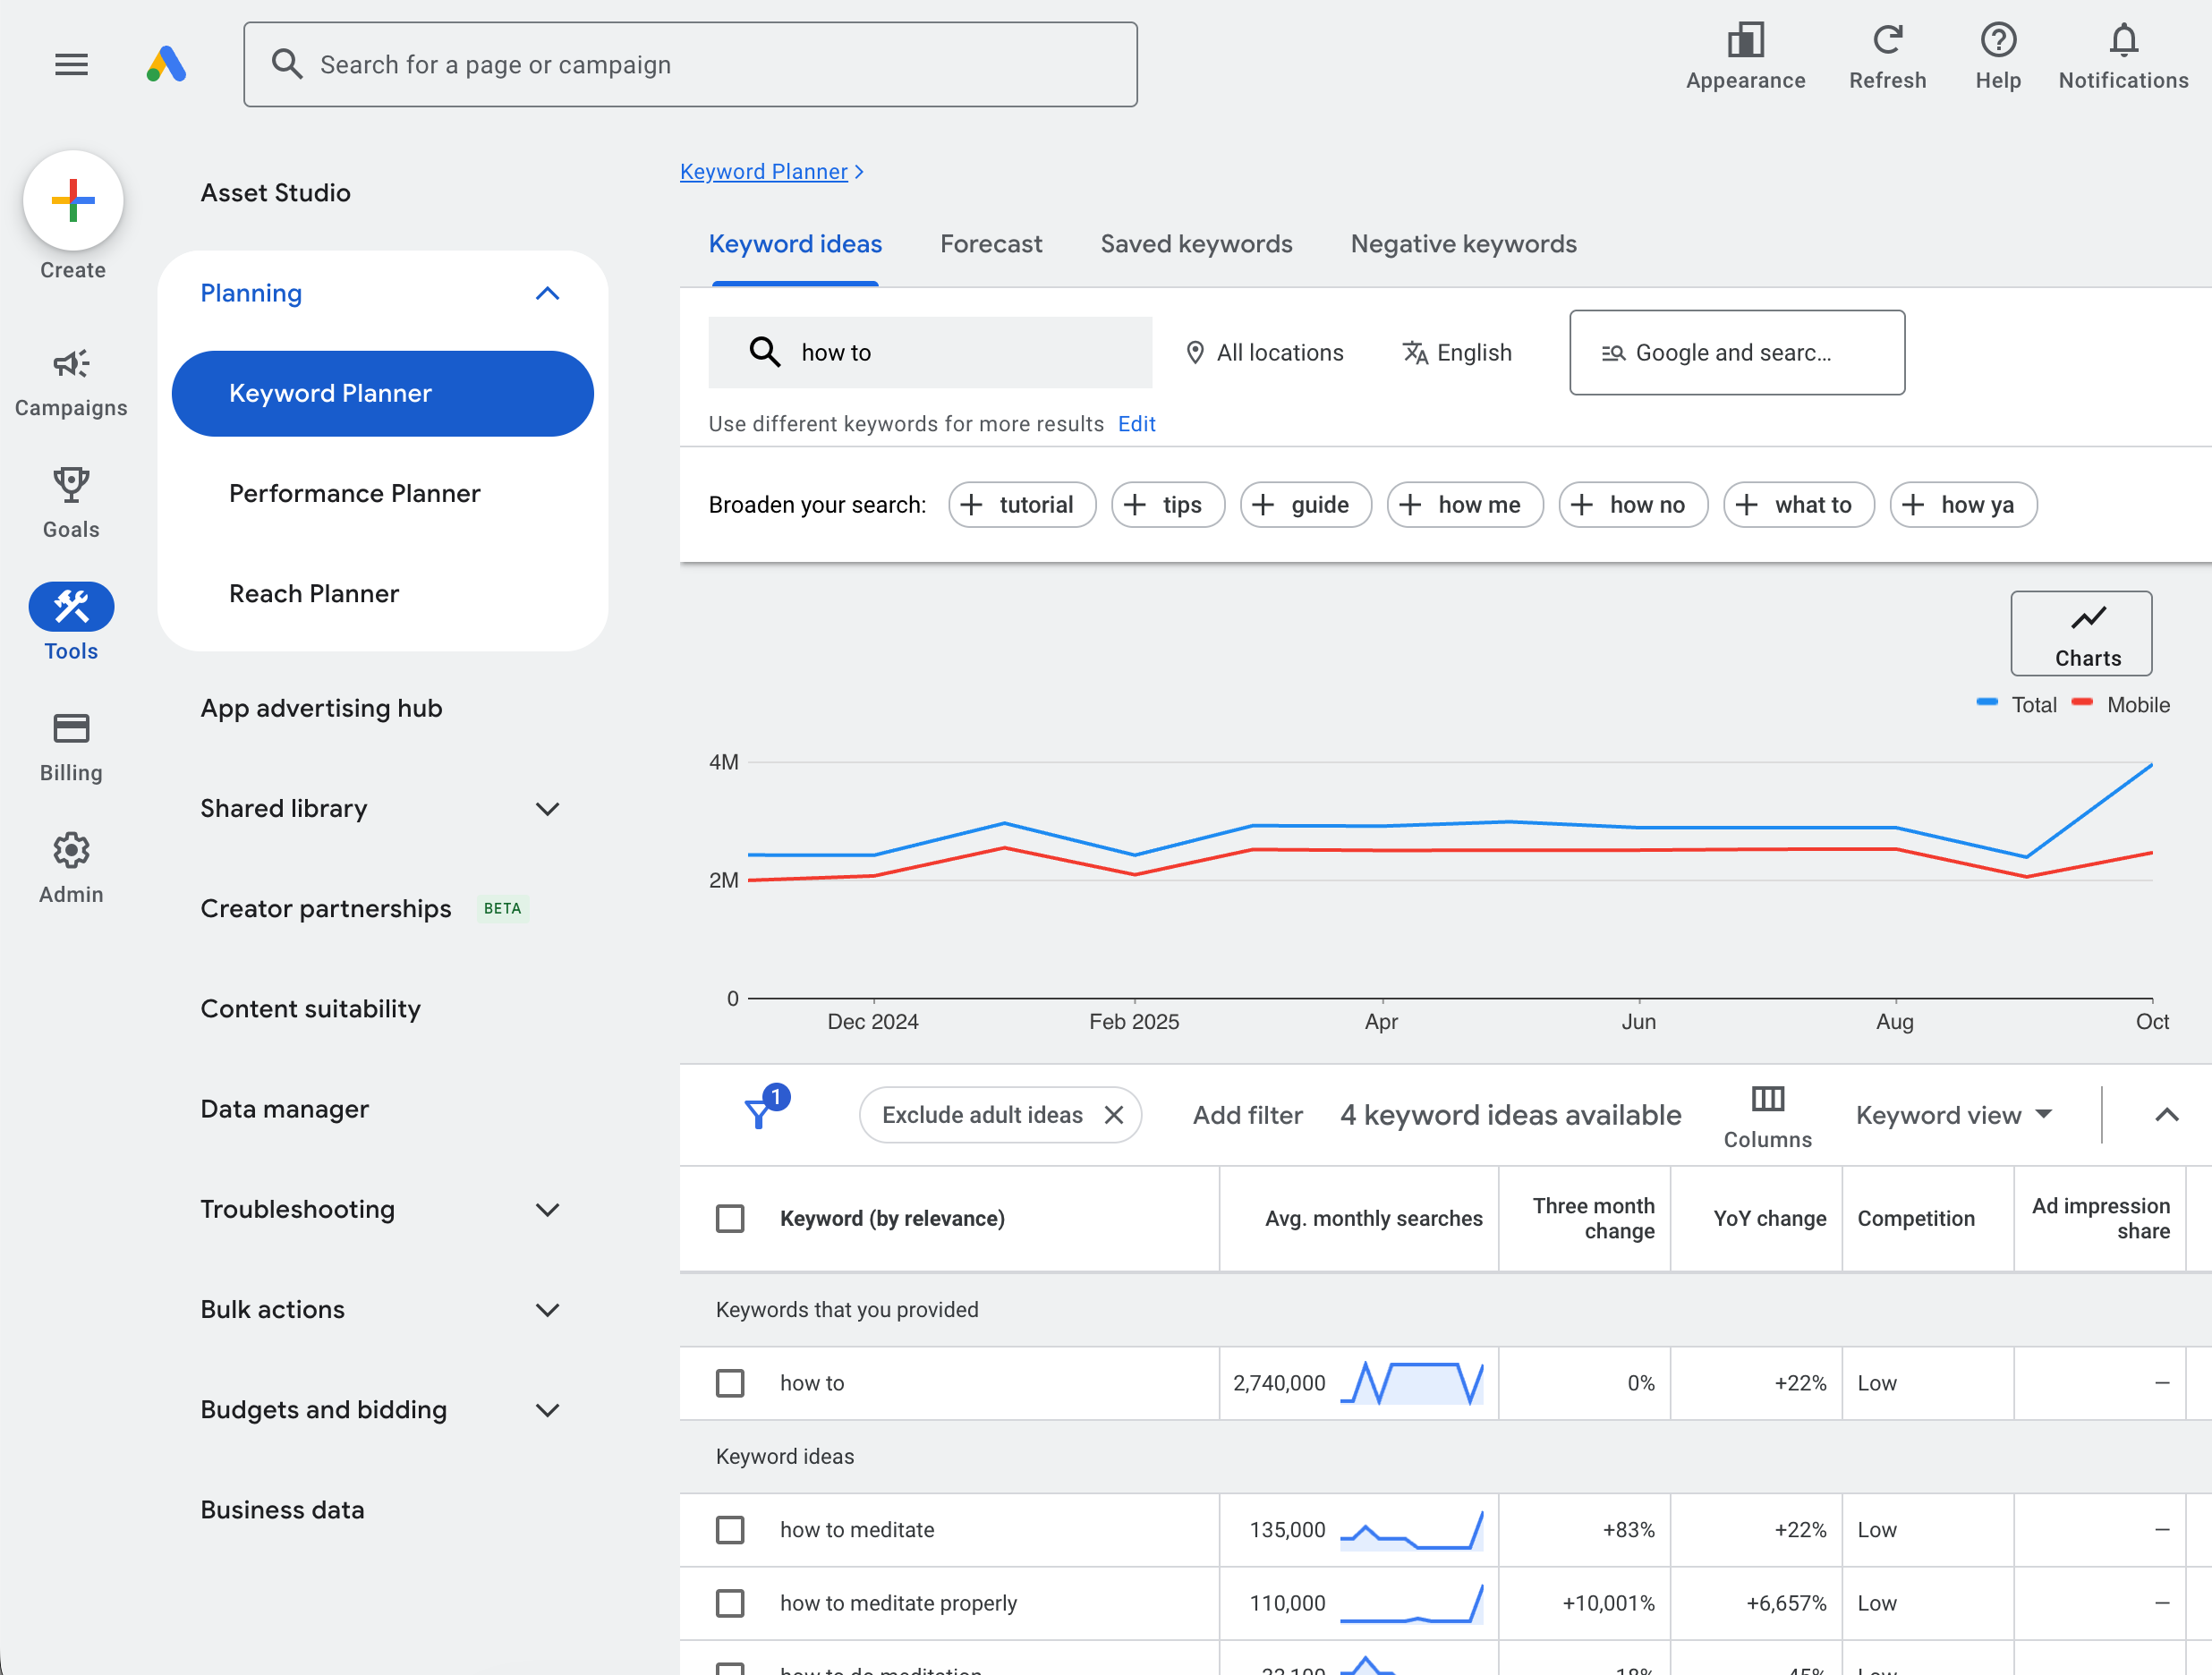This screenshot has height=1675, width=2212.
Task: Click the Edit link for keywords
Action: click(1136, 423)
